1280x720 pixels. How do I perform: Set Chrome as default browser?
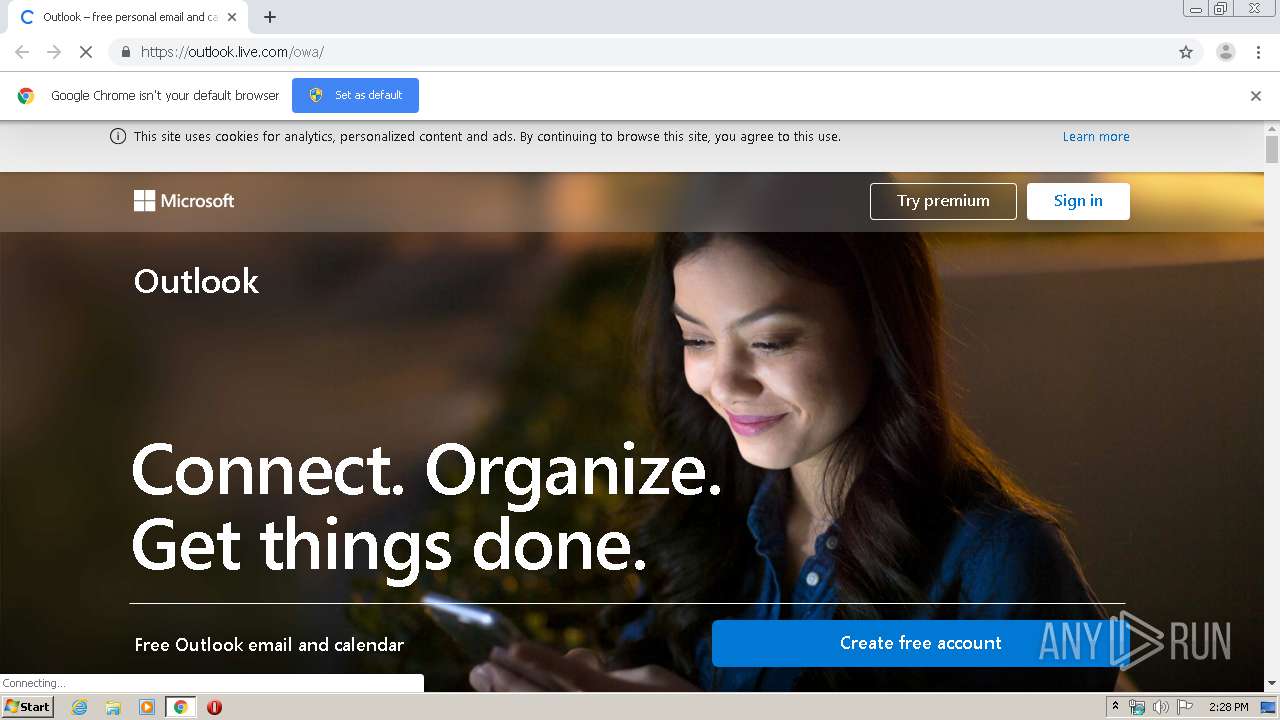click(x=355, y=95)
